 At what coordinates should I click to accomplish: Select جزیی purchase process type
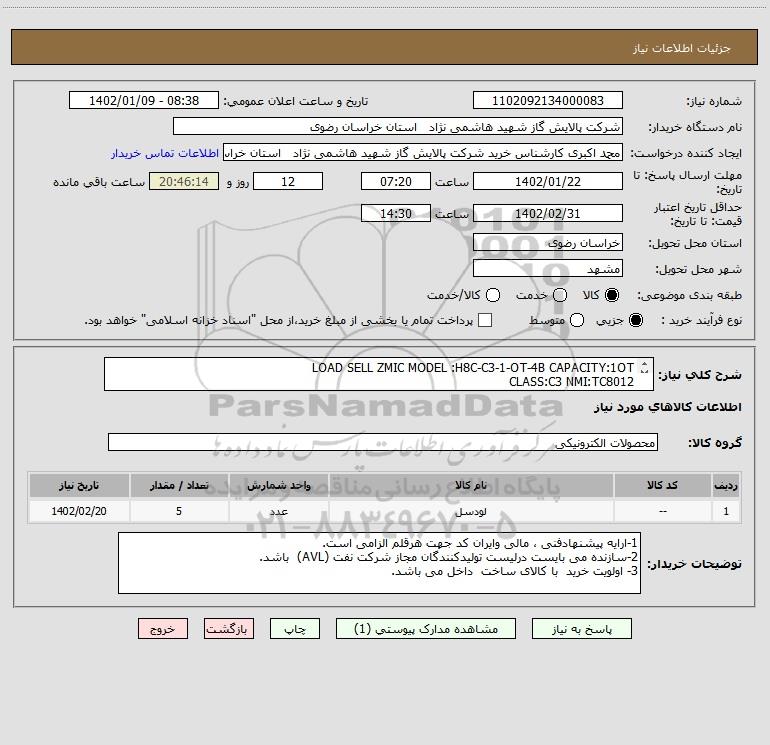(x=639, y=320)
